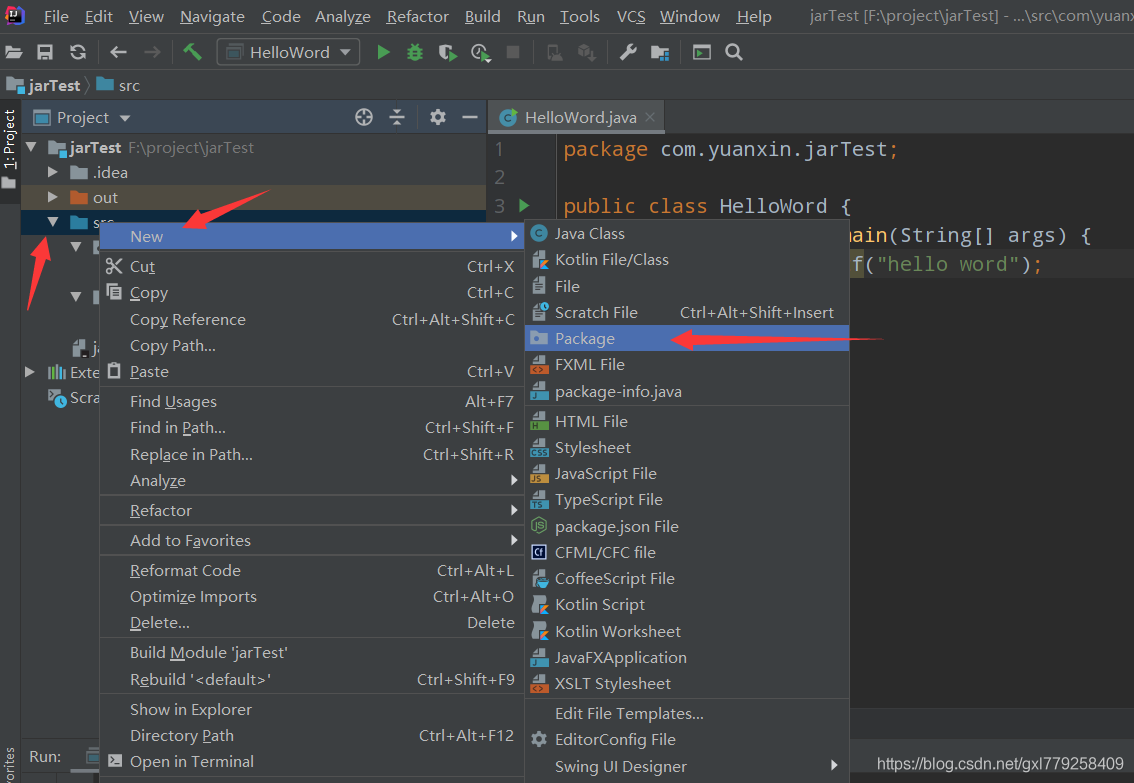Click the green Run button in toolbar
Screen dimensions: 1134x783
[383, 52]
